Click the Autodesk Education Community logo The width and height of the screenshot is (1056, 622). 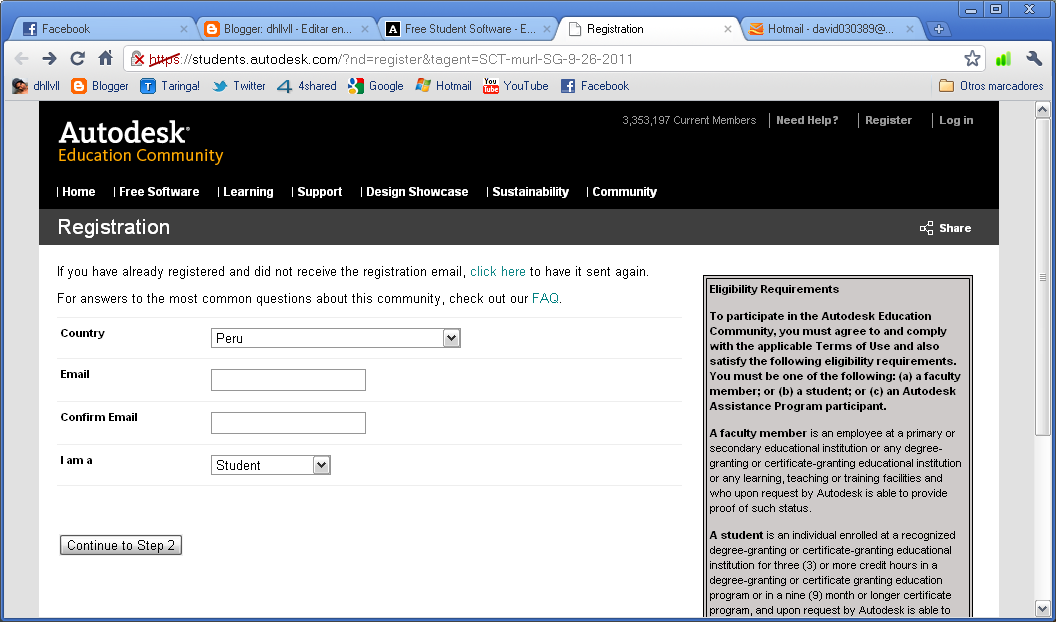(140, 142)
